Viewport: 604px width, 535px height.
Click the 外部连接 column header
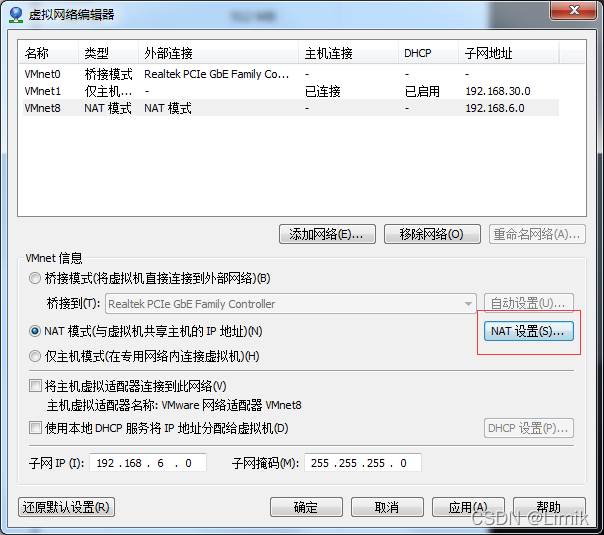click(x=218, y=53)
